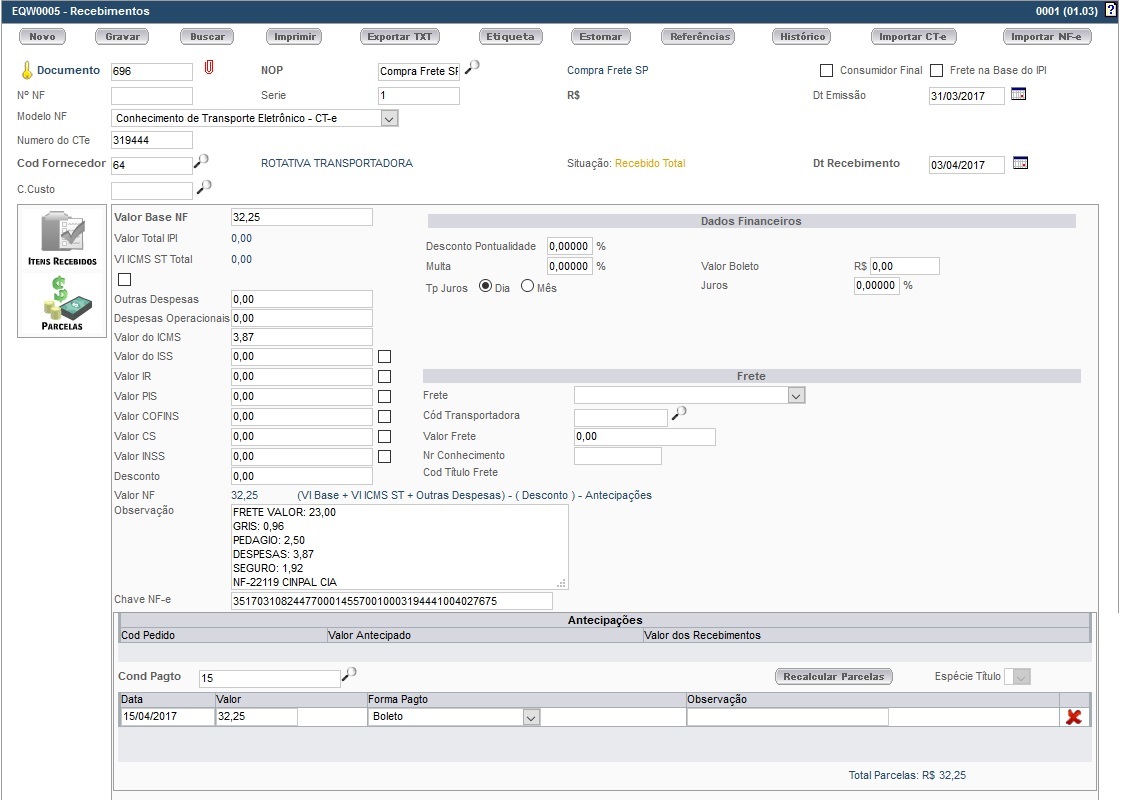Click the Cod Fornecedor search magnifier
This screenshot has height=800, width=1123.
coord(201,161)
